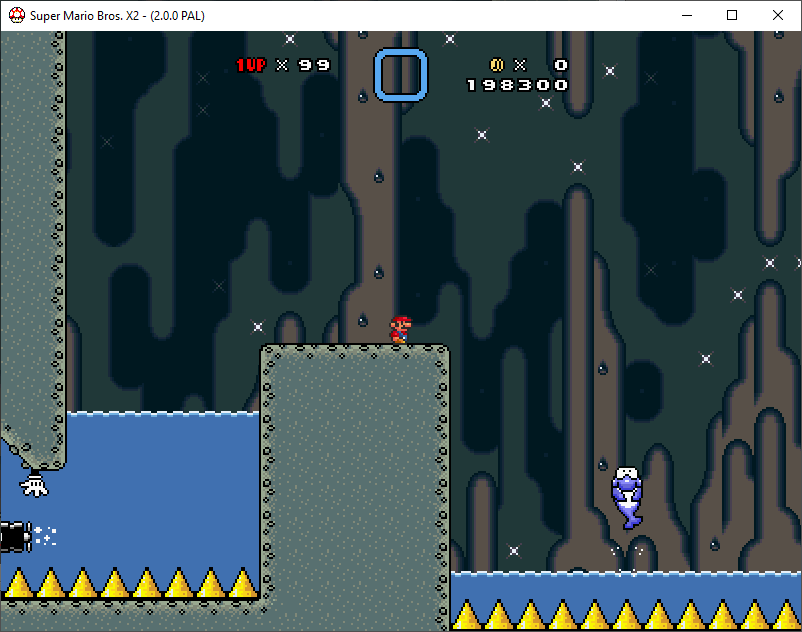Click the white glove hand under the ledge
Image resolution: width=802 pixels, height=632 pixels.
[34, 485]
